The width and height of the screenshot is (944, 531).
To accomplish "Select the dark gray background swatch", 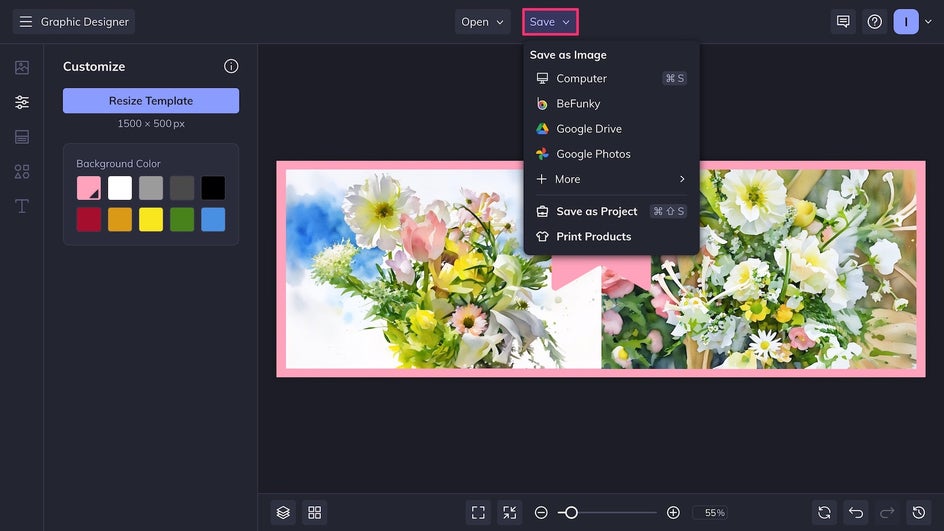I will [x=182, y=188].
